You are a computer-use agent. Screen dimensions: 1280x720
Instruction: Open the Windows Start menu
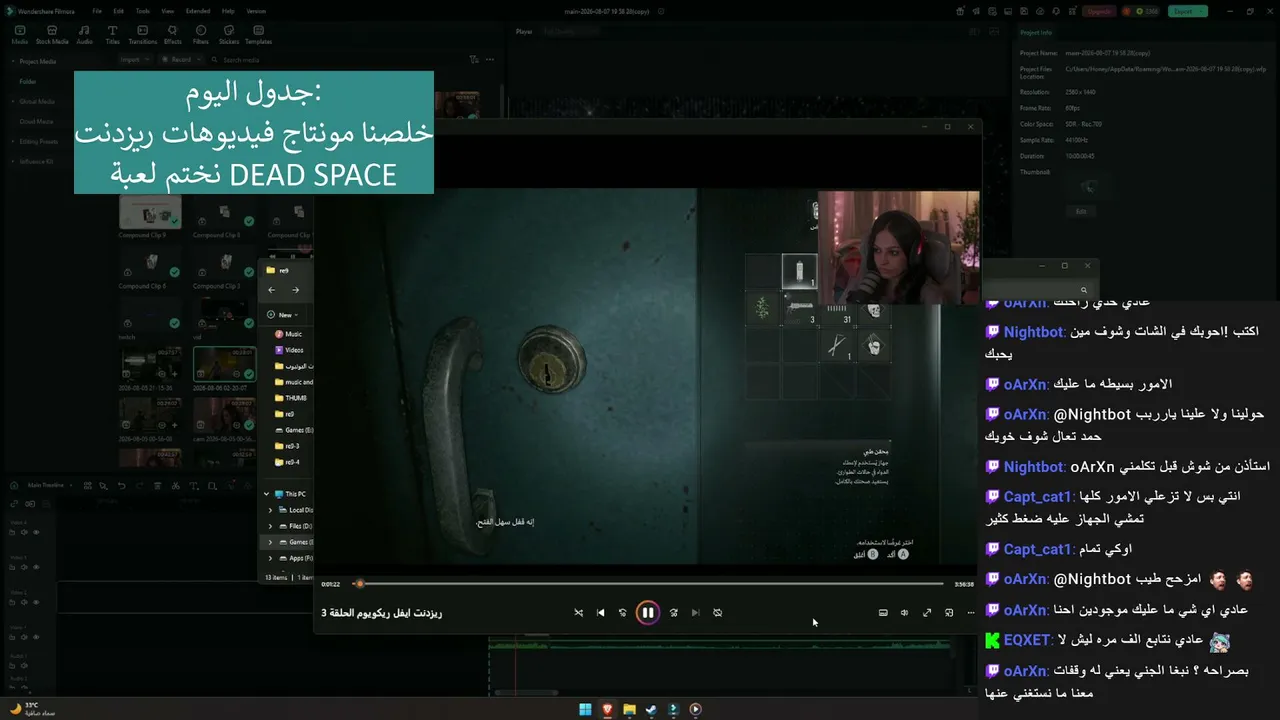point(585,709)
